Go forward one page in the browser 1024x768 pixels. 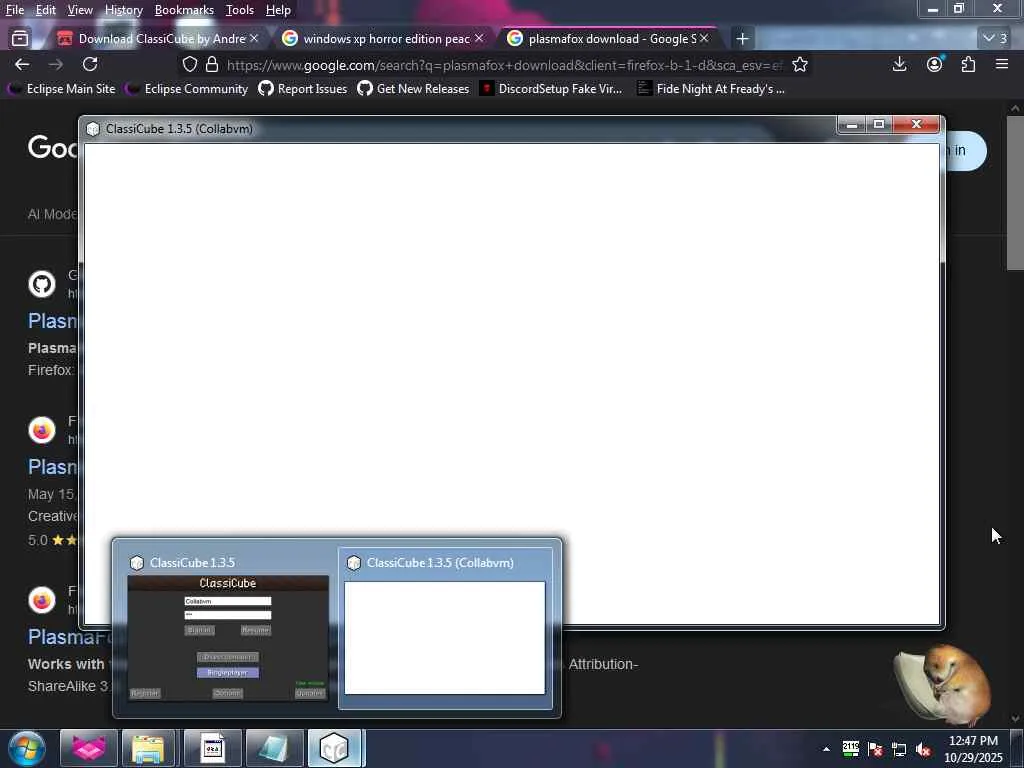pyautogui.click(x=56, y=64)
